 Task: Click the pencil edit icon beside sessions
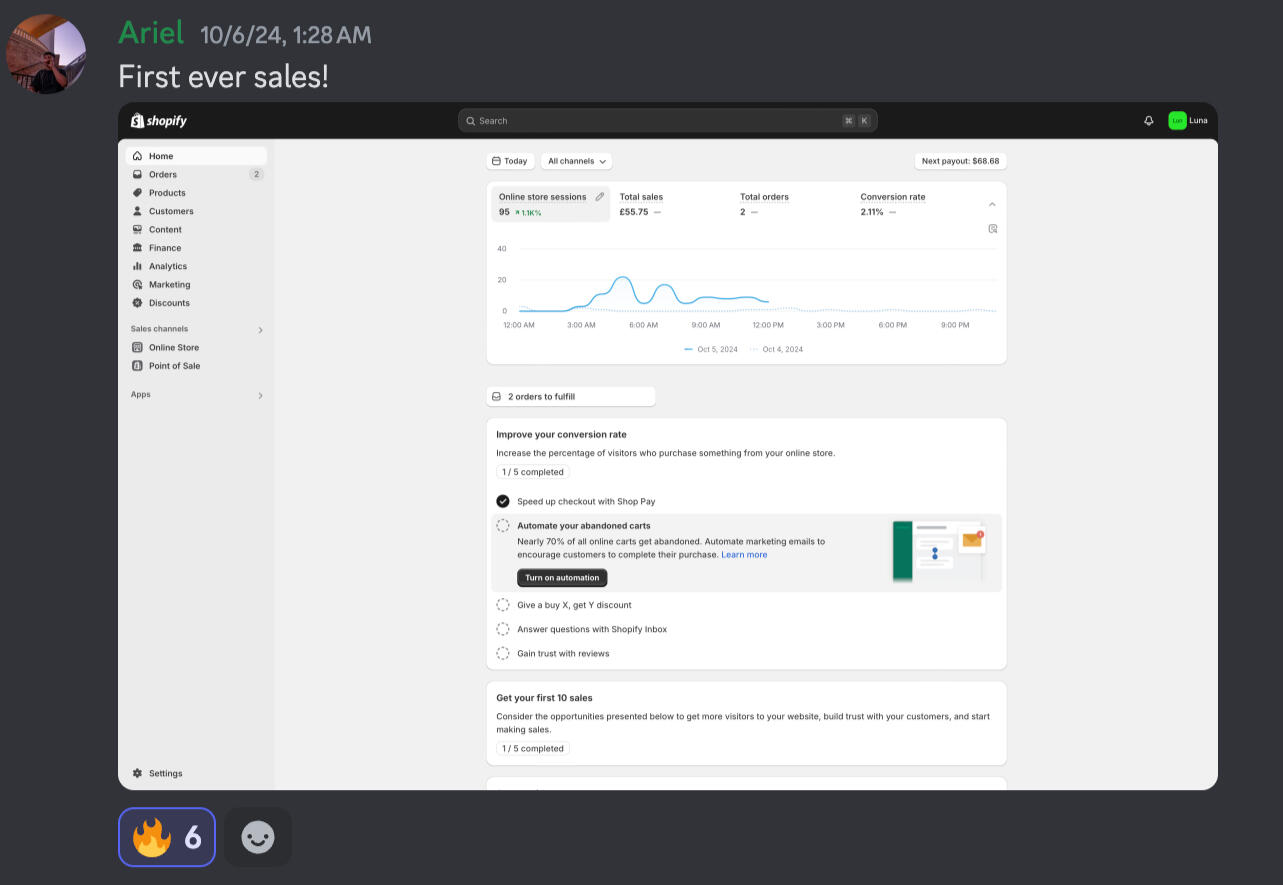coord(600,197)
